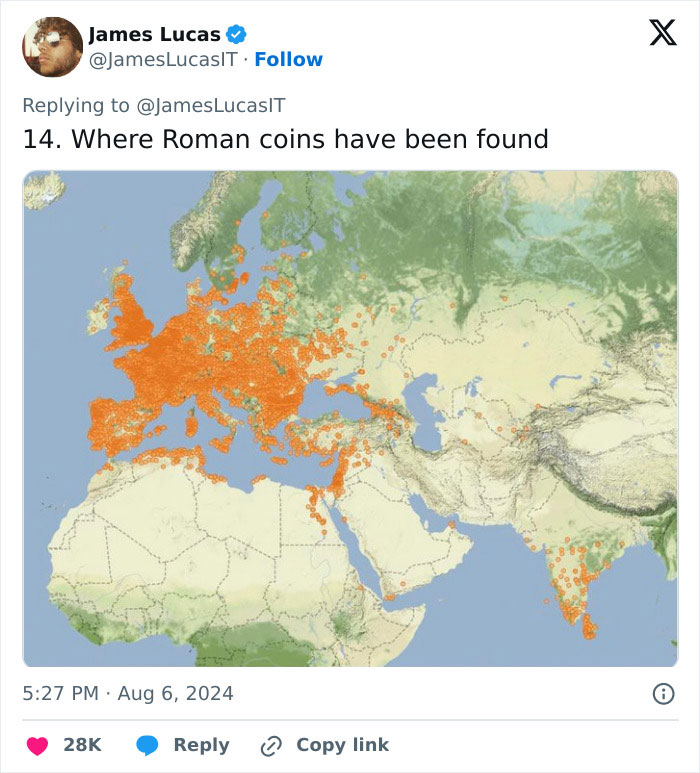This screenshot has height=773, width=700.
Task: Click the James Lucas display name
Action: [154, 35]
